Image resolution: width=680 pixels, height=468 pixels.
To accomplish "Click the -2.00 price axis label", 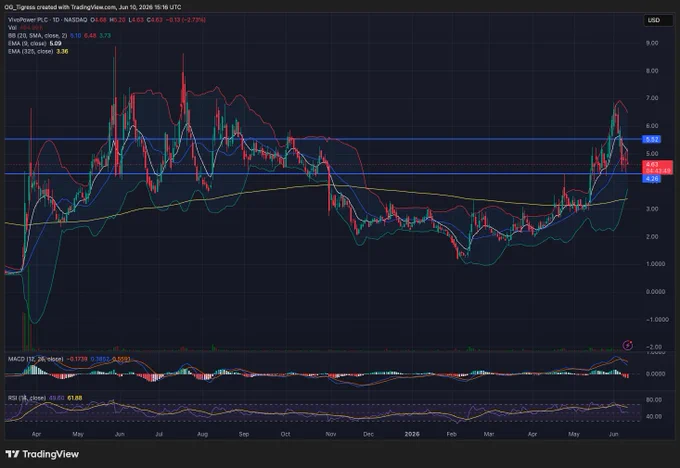I will (654, 347).
